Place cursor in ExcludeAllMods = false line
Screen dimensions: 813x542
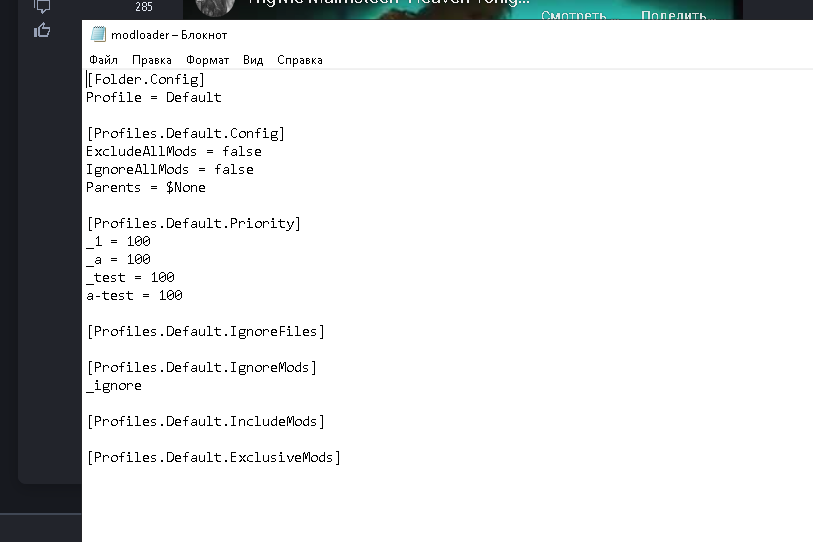173,152
